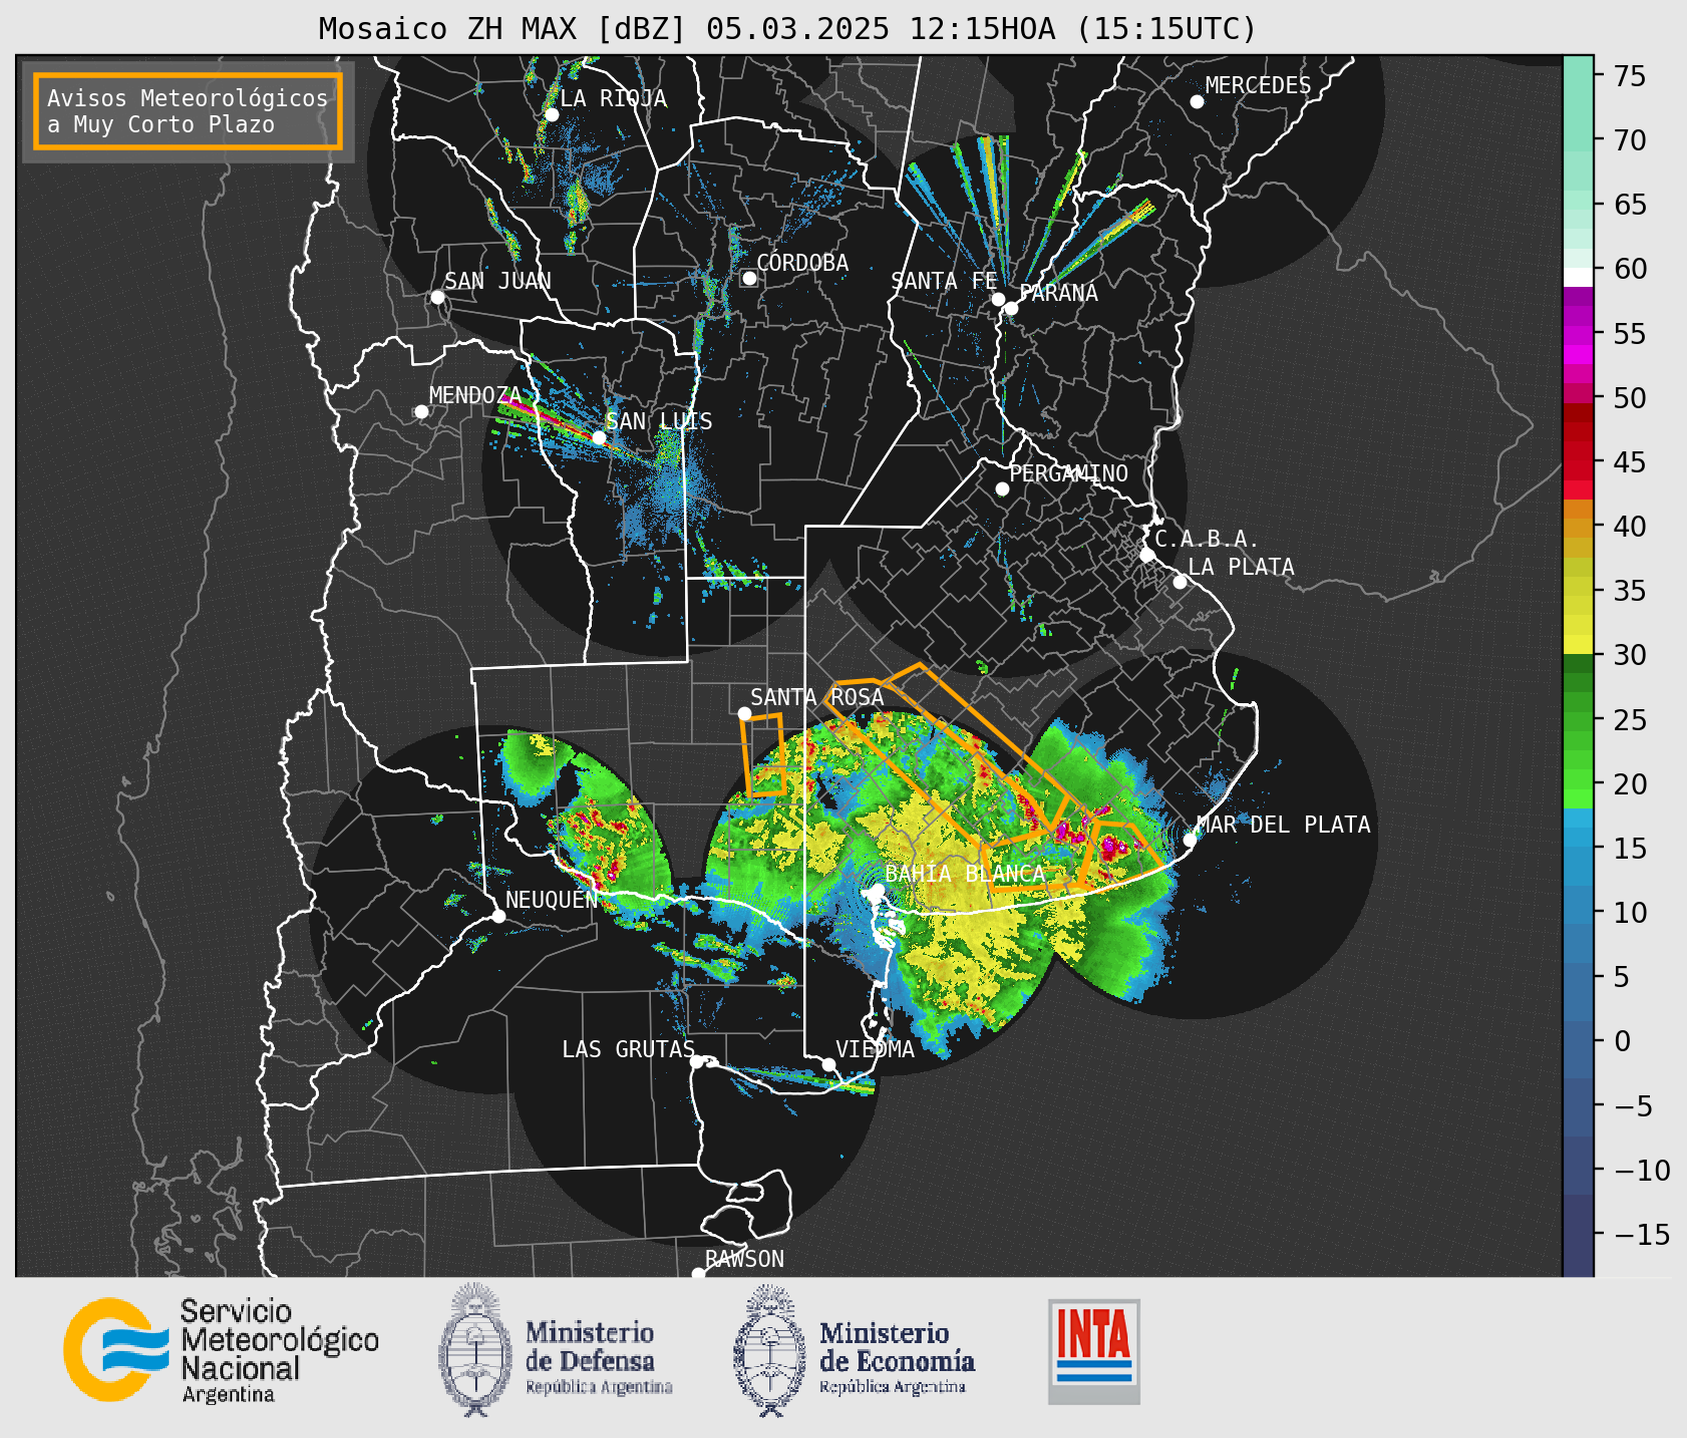Viewport: 1687px width, 1438px height.
Task: Click the Mar del Plata city marker
Action: pyautogui.click(x=1190, y=839)
